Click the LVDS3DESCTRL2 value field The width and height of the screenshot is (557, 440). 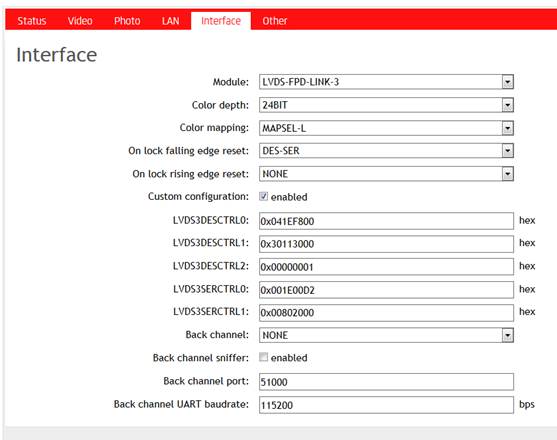[x=386, y=267]
